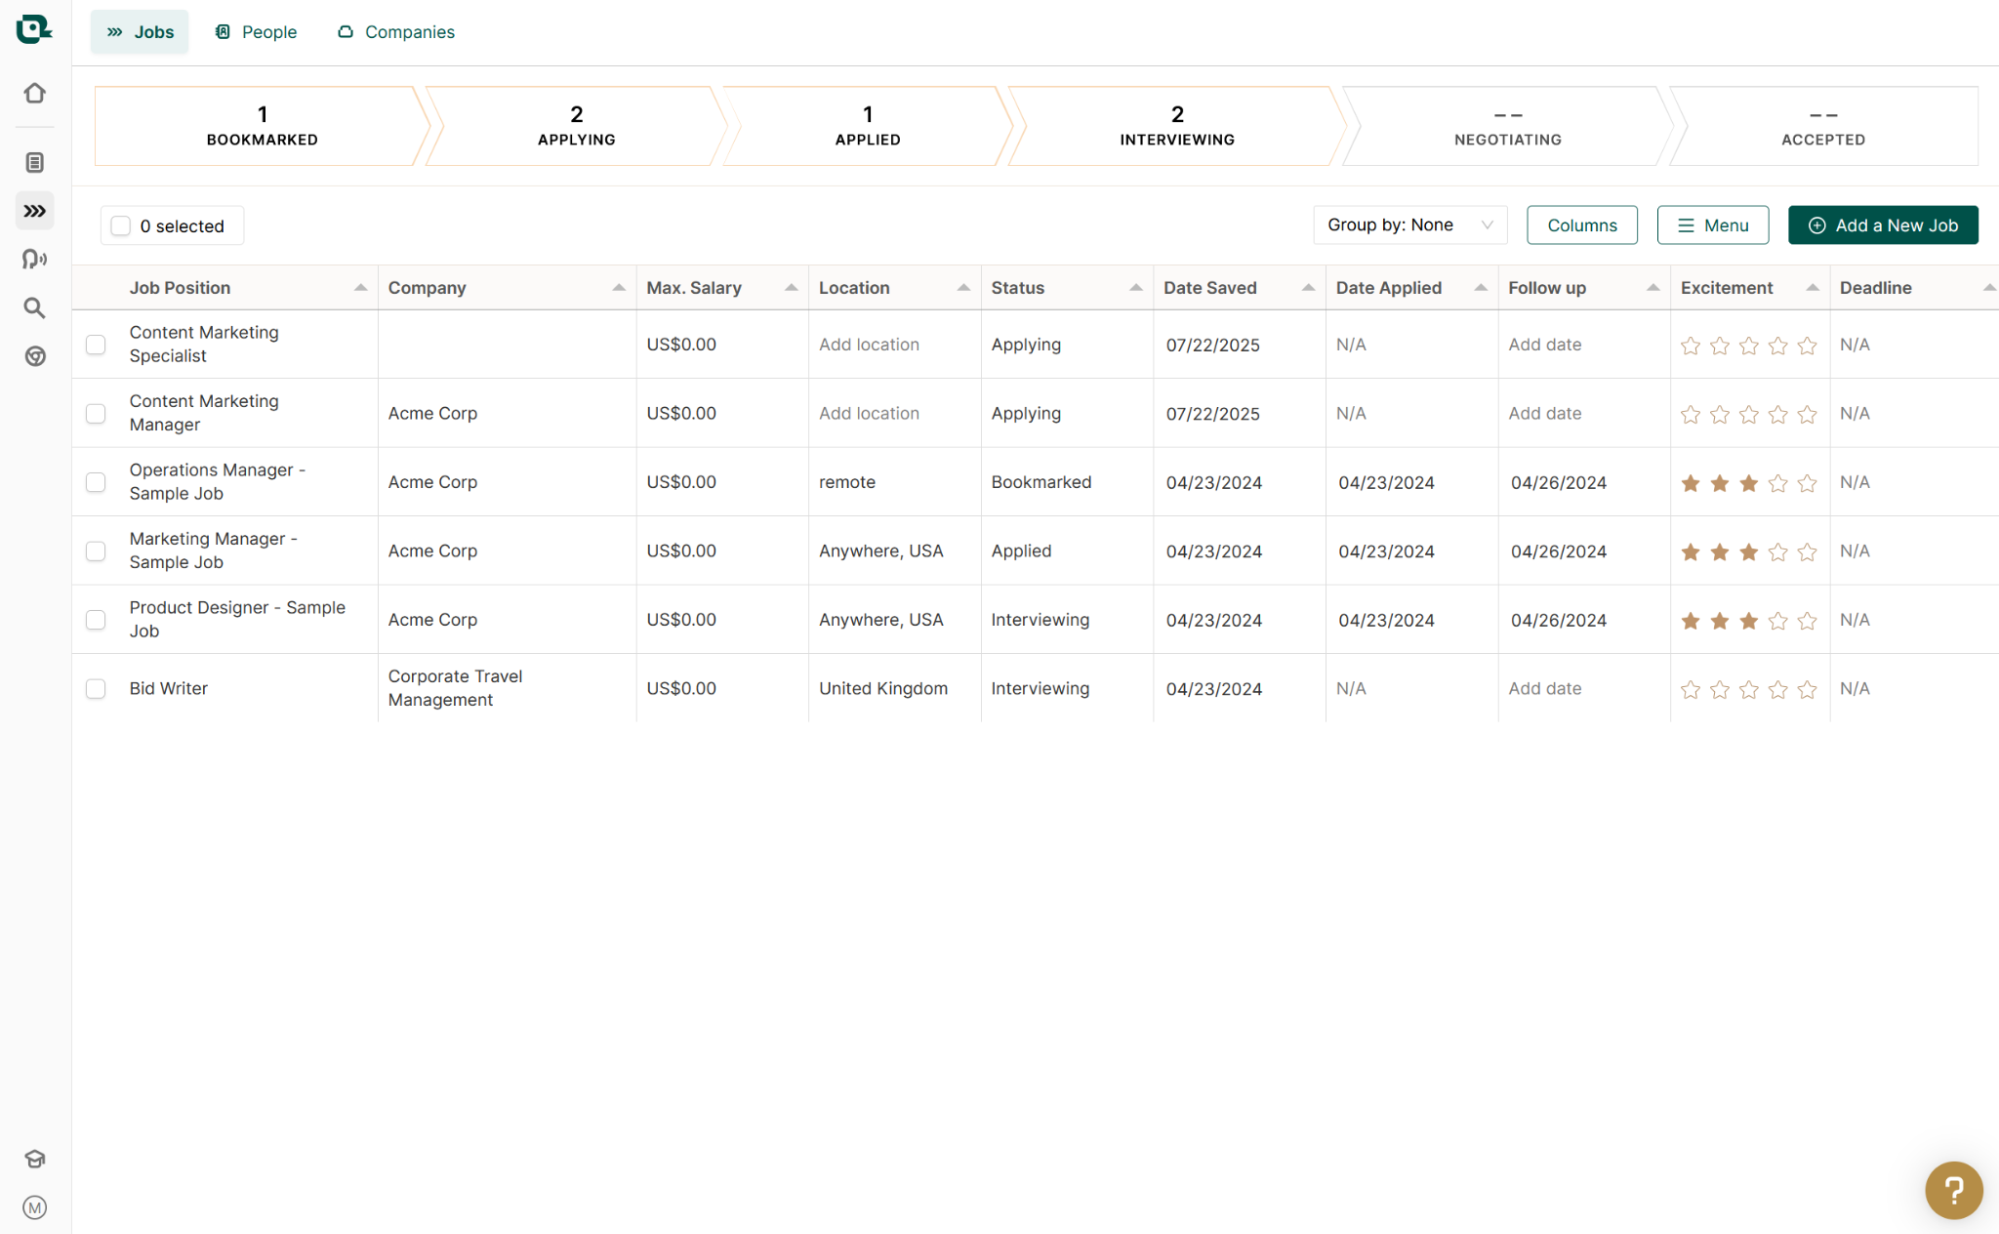Open the Teal logo at top left

[x=34, y=29]
